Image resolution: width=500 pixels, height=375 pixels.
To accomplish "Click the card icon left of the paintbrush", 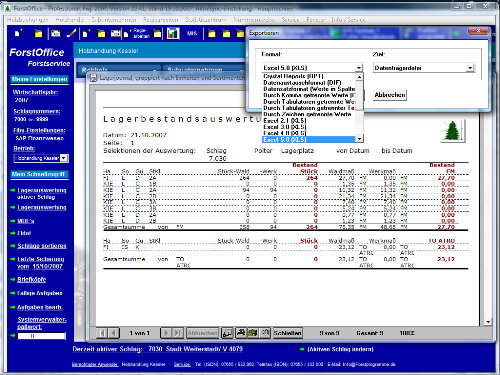I will (56, 33).
